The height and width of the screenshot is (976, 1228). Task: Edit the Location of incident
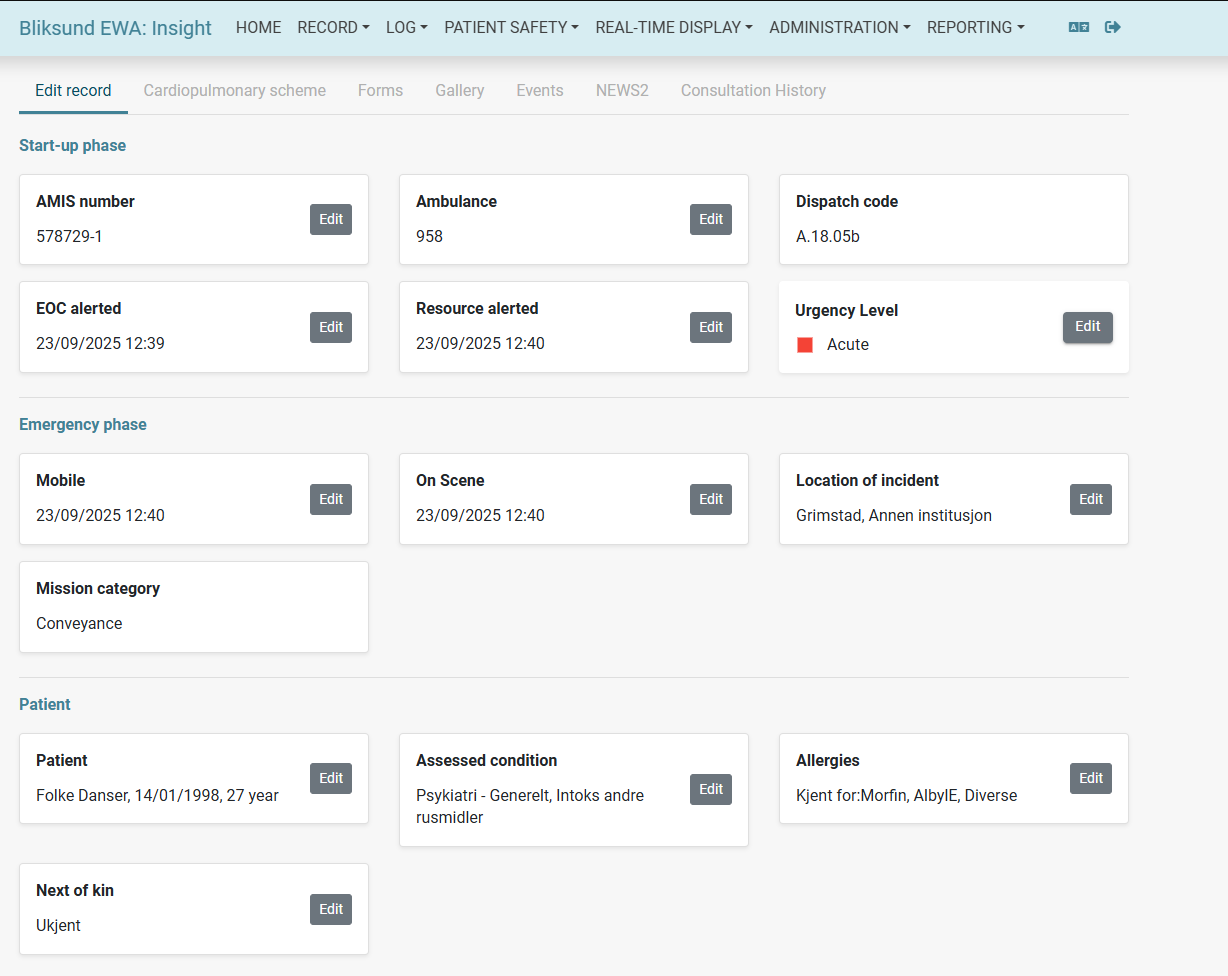coord(1090,499)
